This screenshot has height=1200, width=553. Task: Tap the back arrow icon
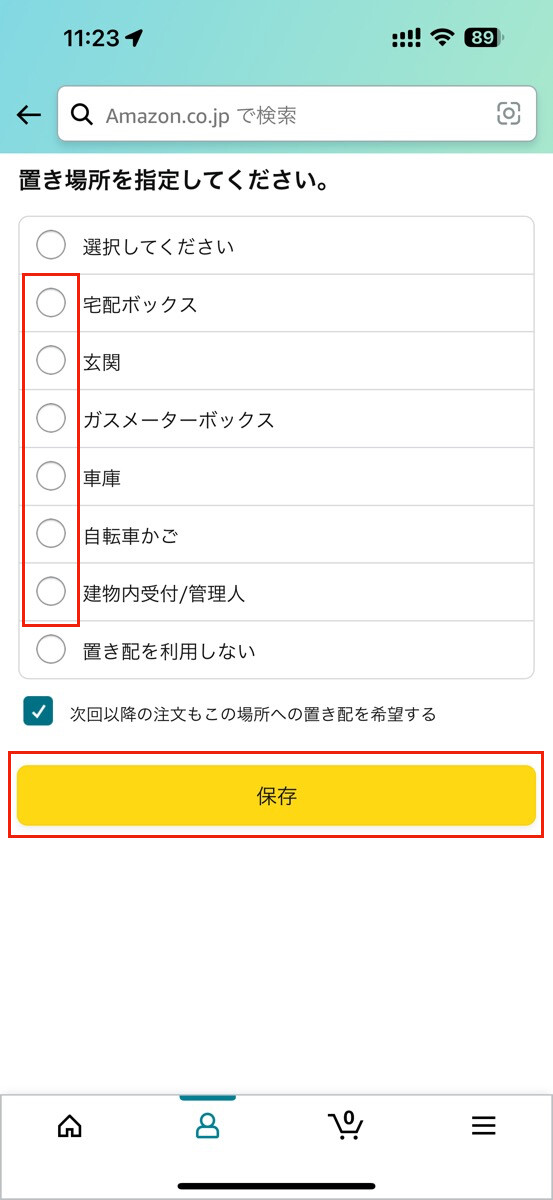[x=29, y=115]
